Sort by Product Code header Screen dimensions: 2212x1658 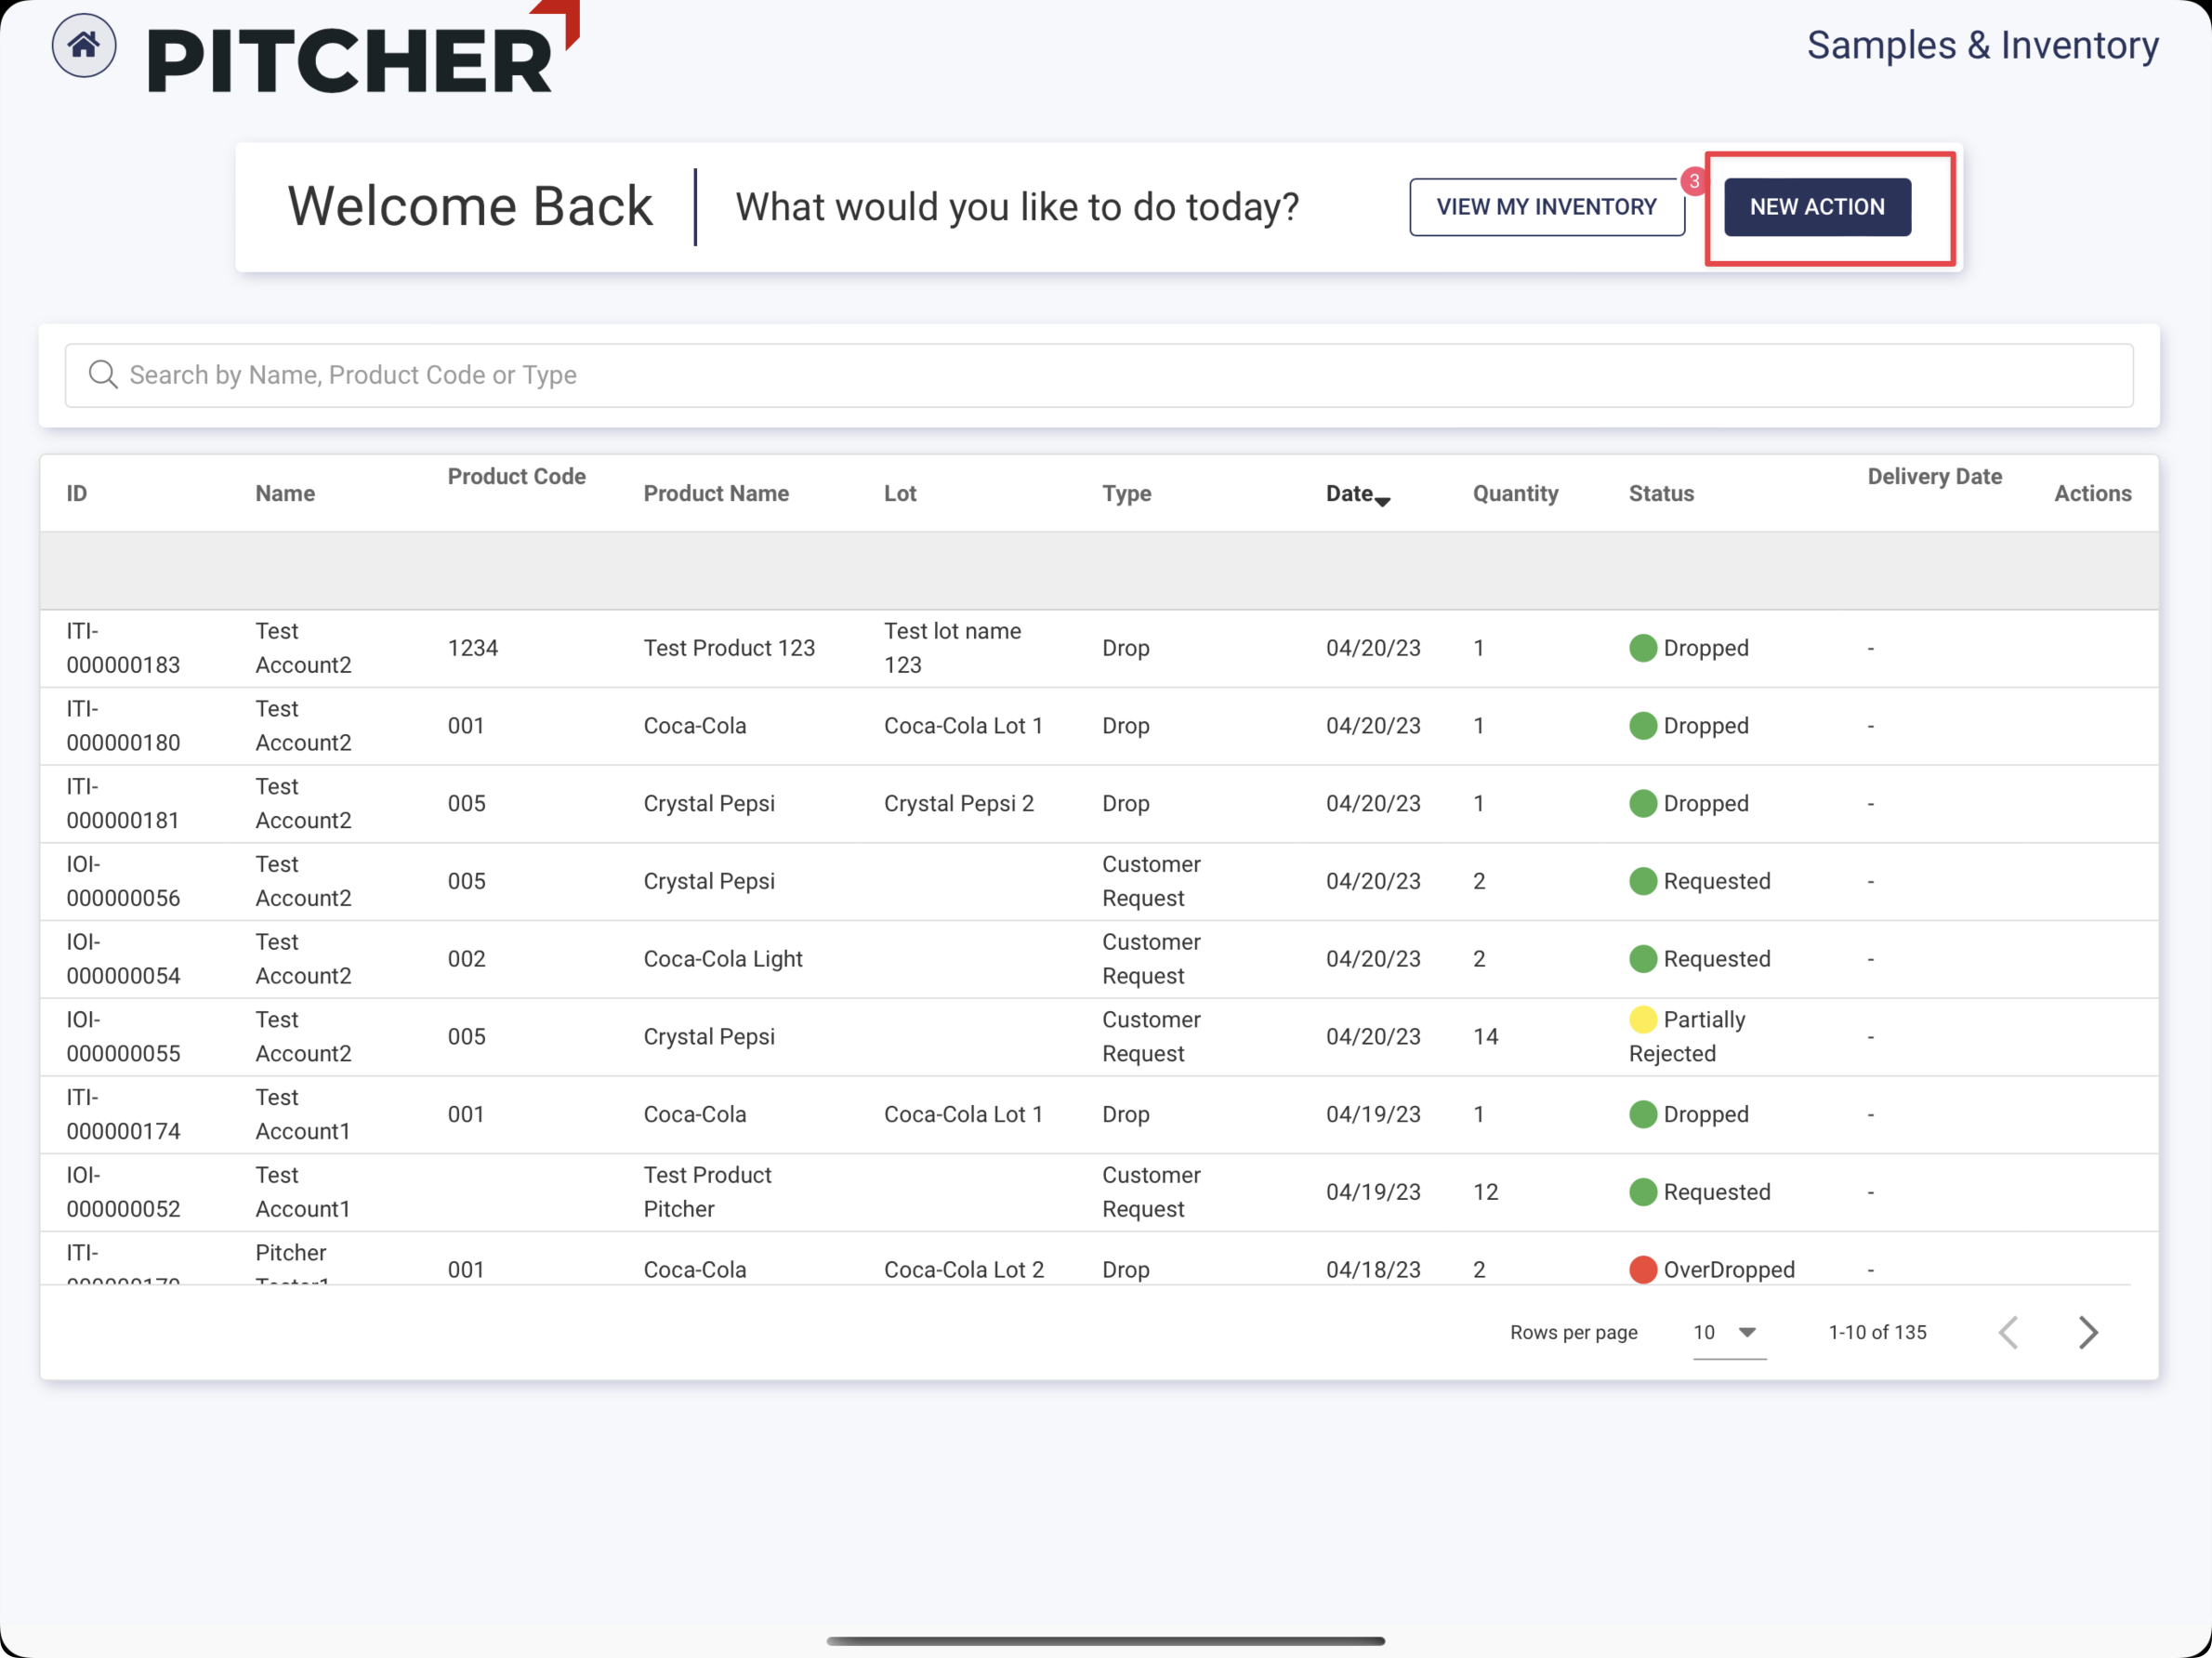(x=516, y=476)
